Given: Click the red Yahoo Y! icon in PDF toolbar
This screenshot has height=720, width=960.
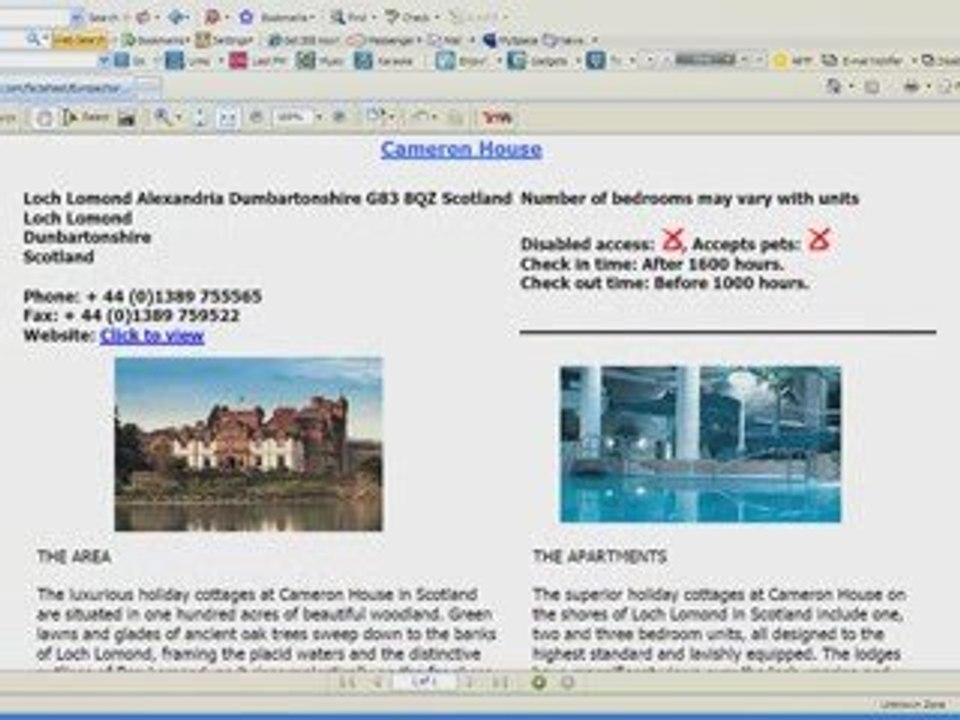Looking at the screenshot, I should point(497,117).
